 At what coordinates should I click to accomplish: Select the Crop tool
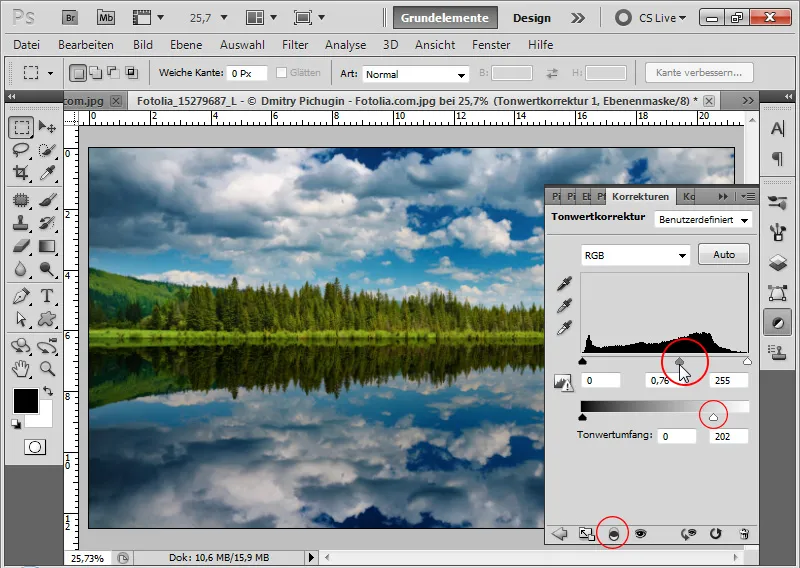(21, 174)
